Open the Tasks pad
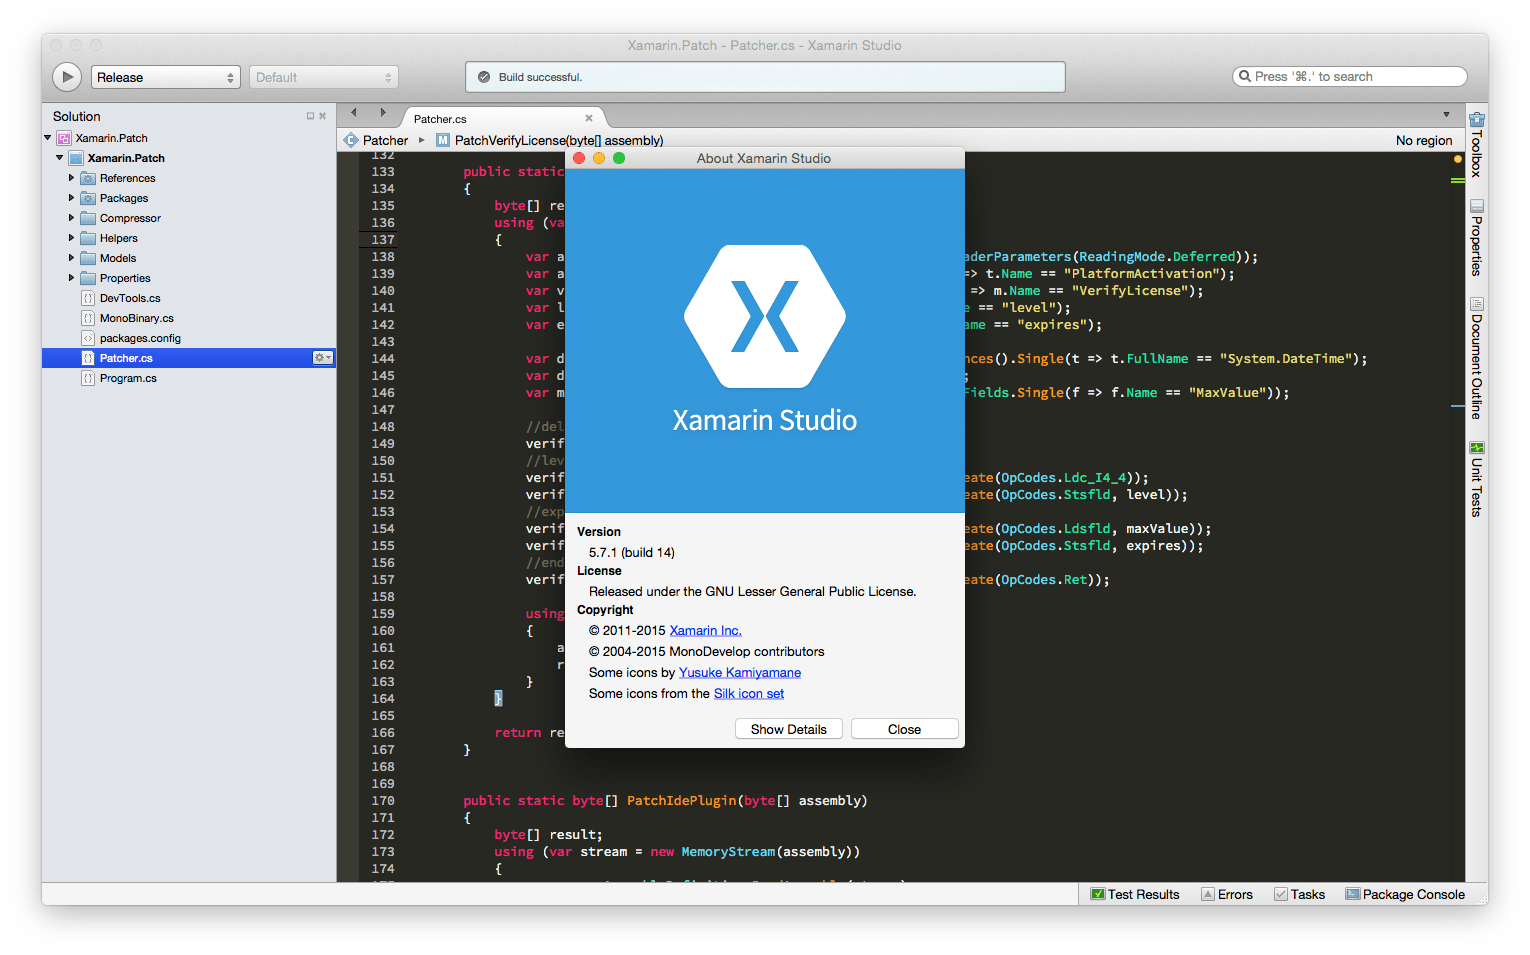1530x955 pixels. (x=1299, y=894)
